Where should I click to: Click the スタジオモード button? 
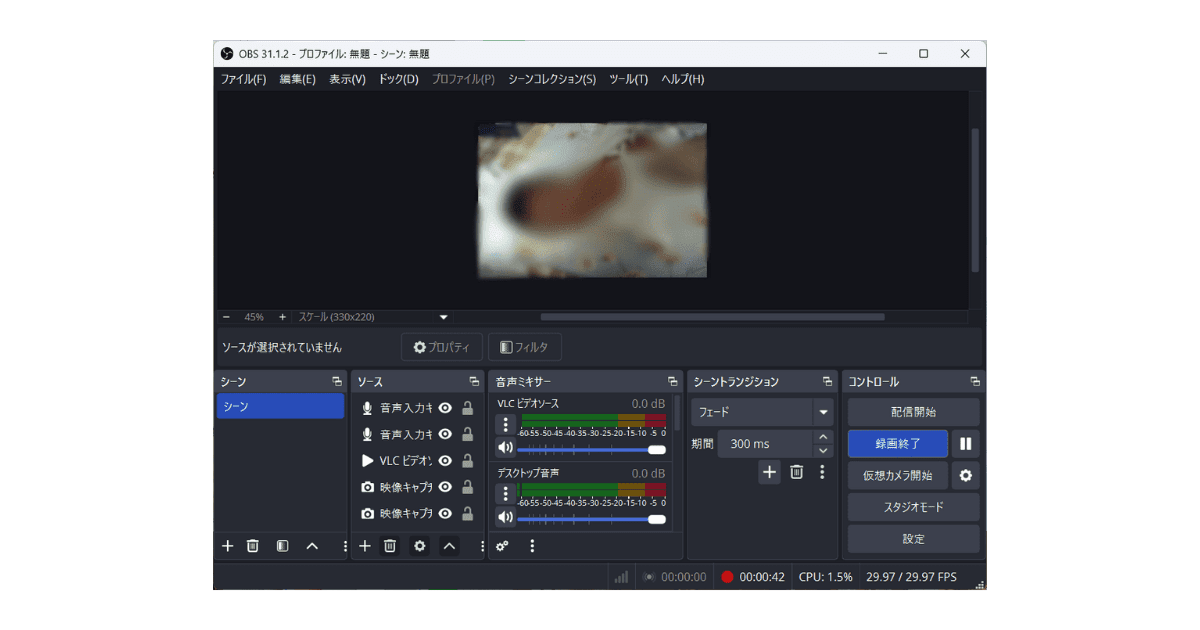pyautogui.click(x=914, y=507)
